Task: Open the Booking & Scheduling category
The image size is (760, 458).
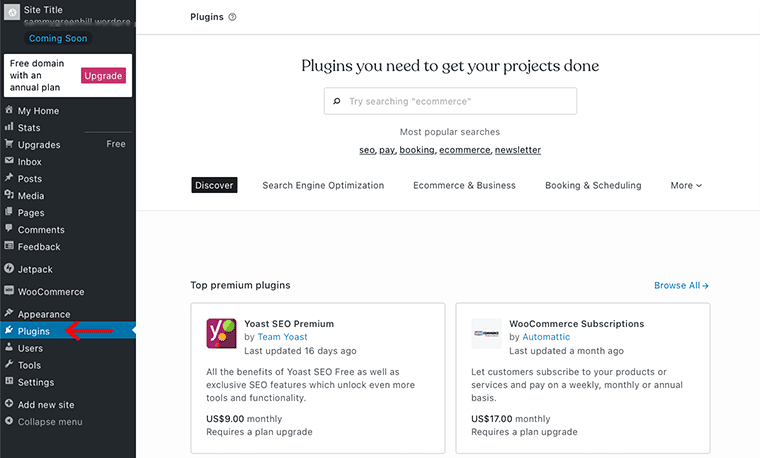Action: coord(593,186)
